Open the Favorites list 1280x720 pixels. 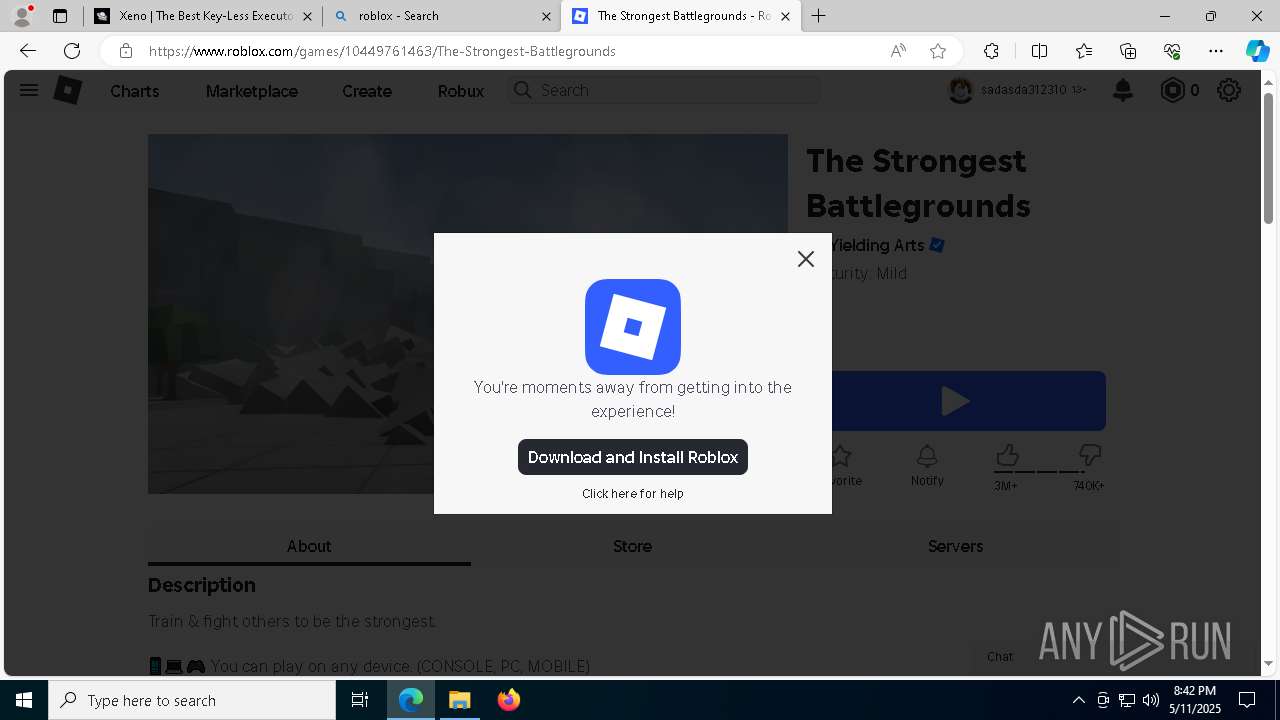coord(1084,51)
